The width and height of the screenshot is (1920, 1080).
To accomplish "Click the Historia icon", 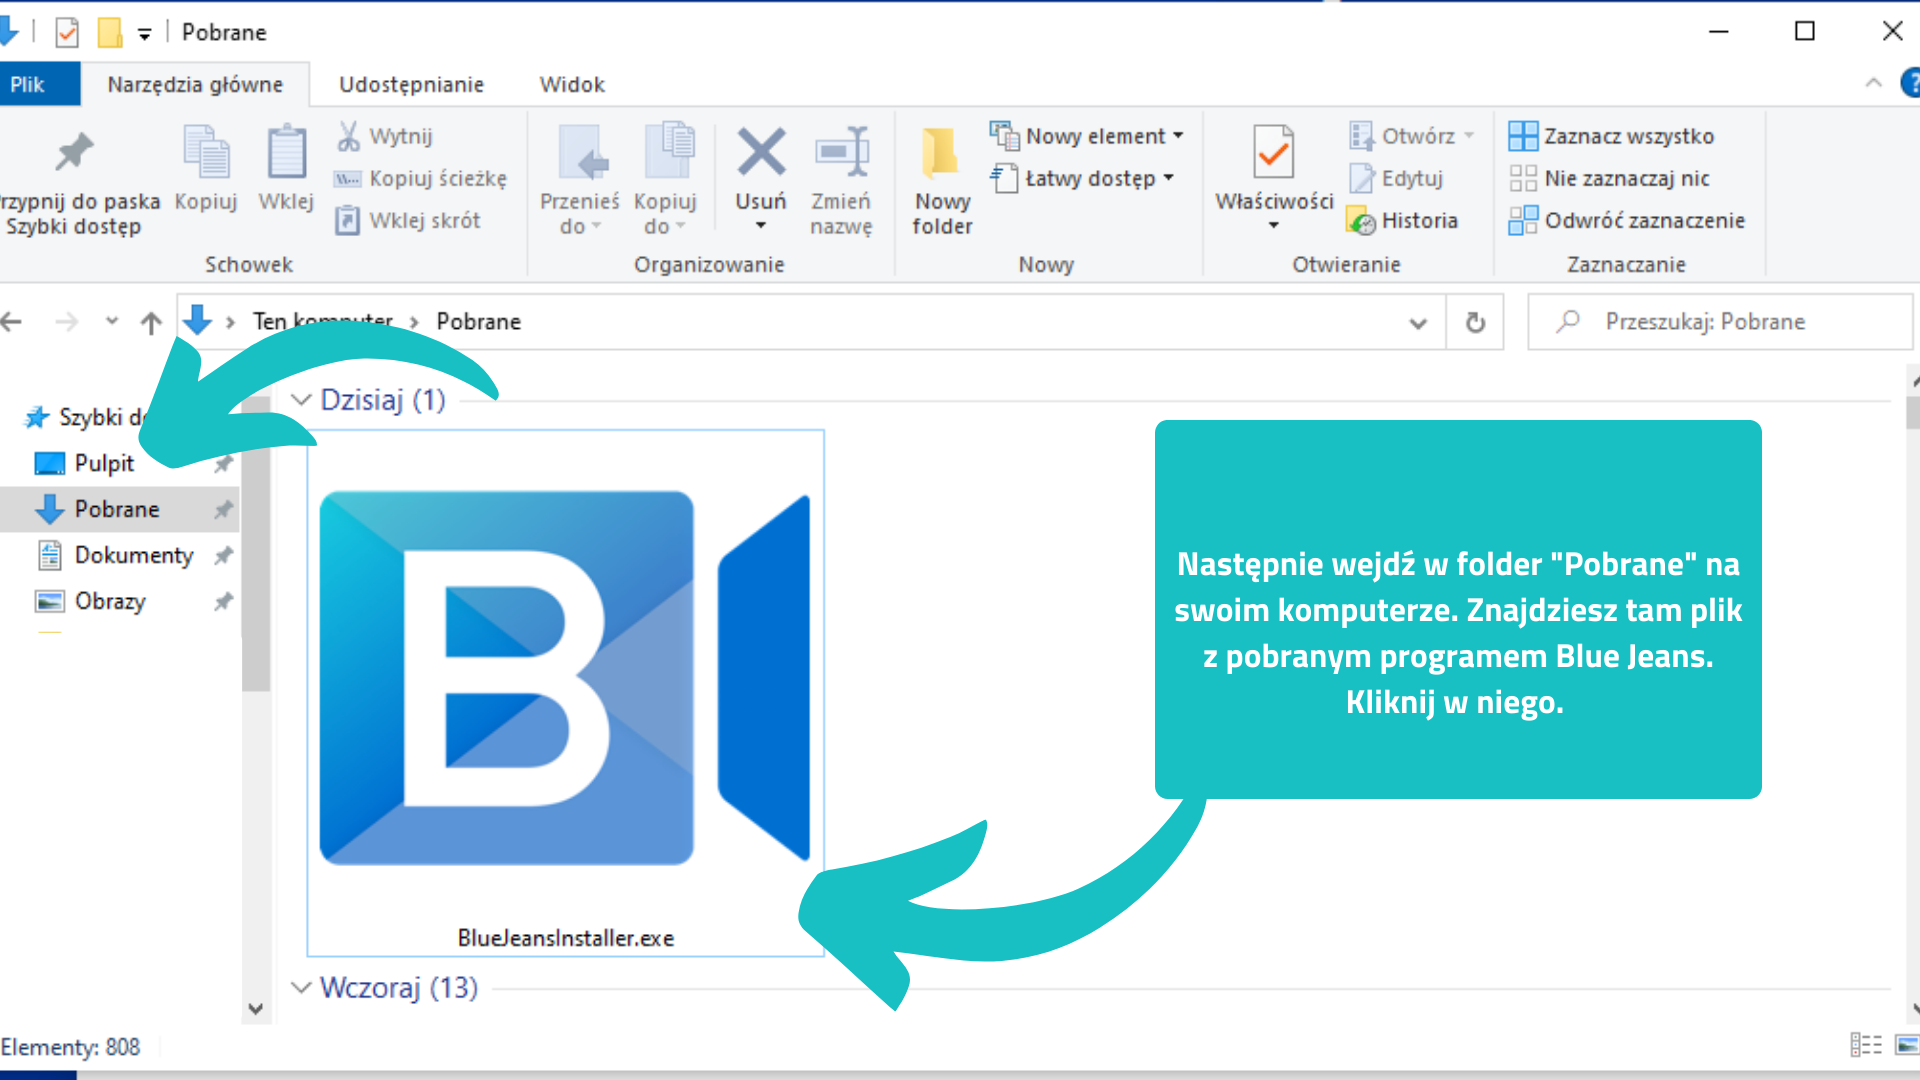I will click(x=1361, y=220).
